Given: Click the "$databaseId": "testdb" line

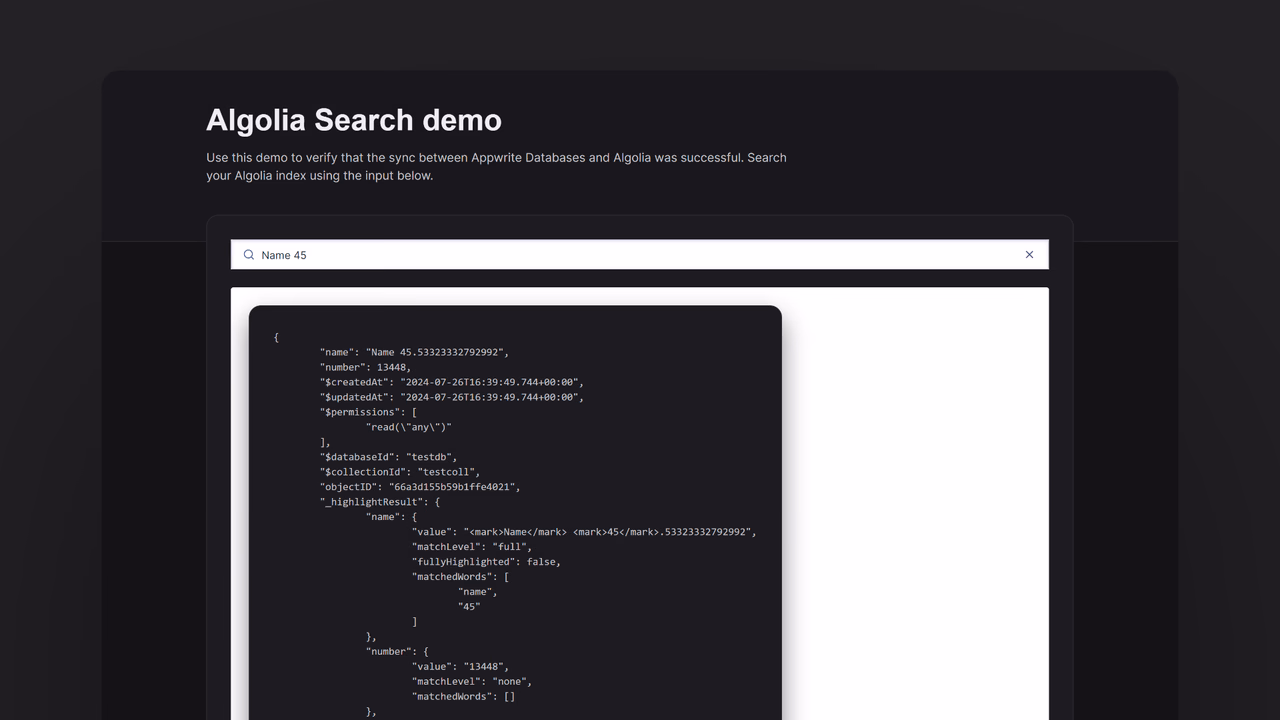Looking at the screenshot, I should coord(388,457).
